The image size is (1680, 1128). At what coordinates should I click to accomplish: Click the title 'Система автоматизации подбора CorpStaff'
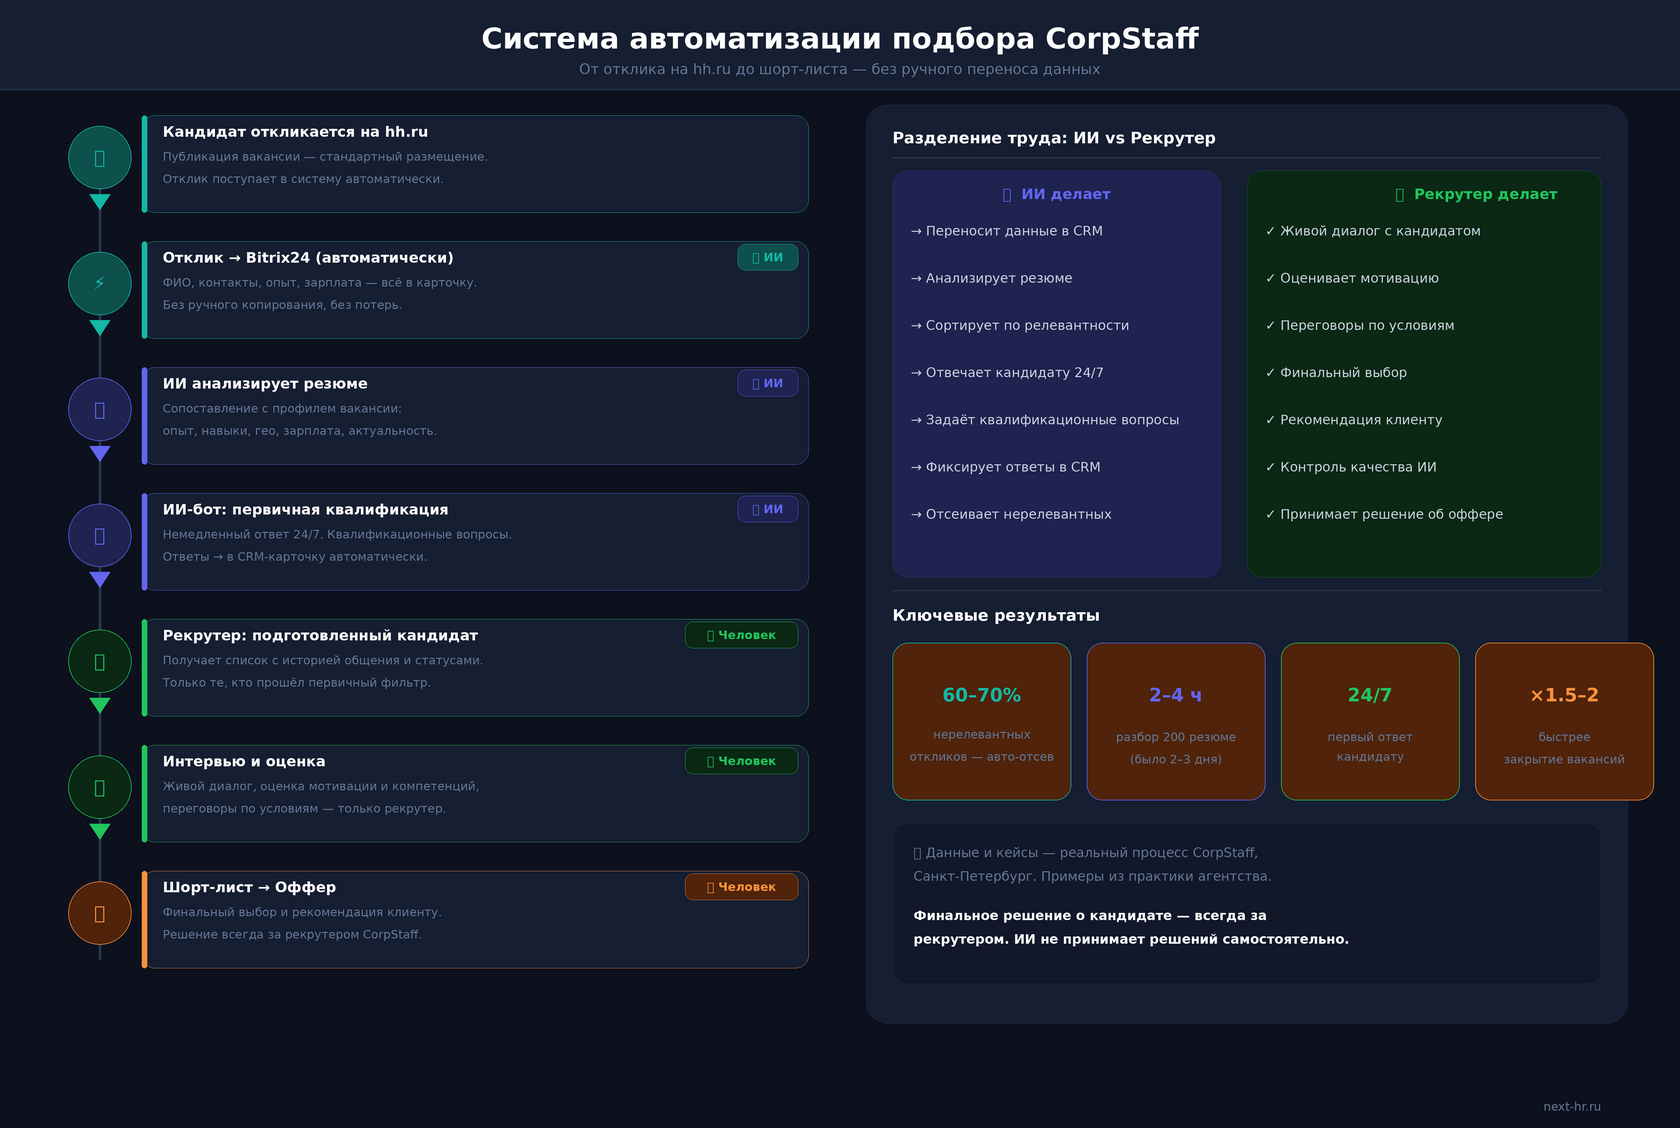pos(840,38)
